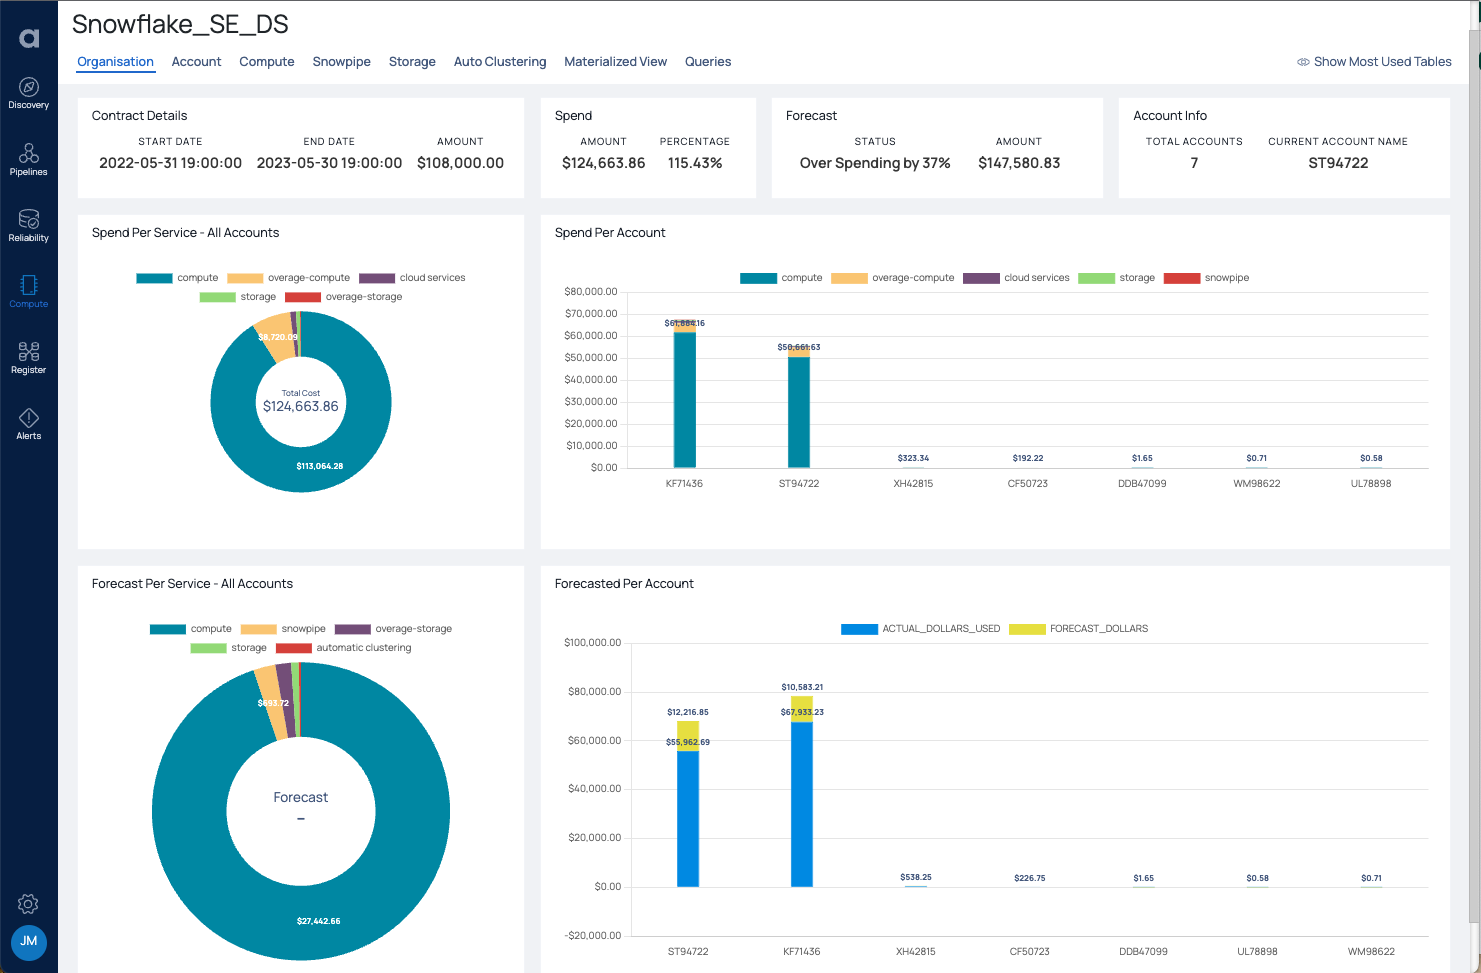The width and height of the screenshot is (1481, 973).
Task: Go to the Reliability section
Action: (28, 225)
